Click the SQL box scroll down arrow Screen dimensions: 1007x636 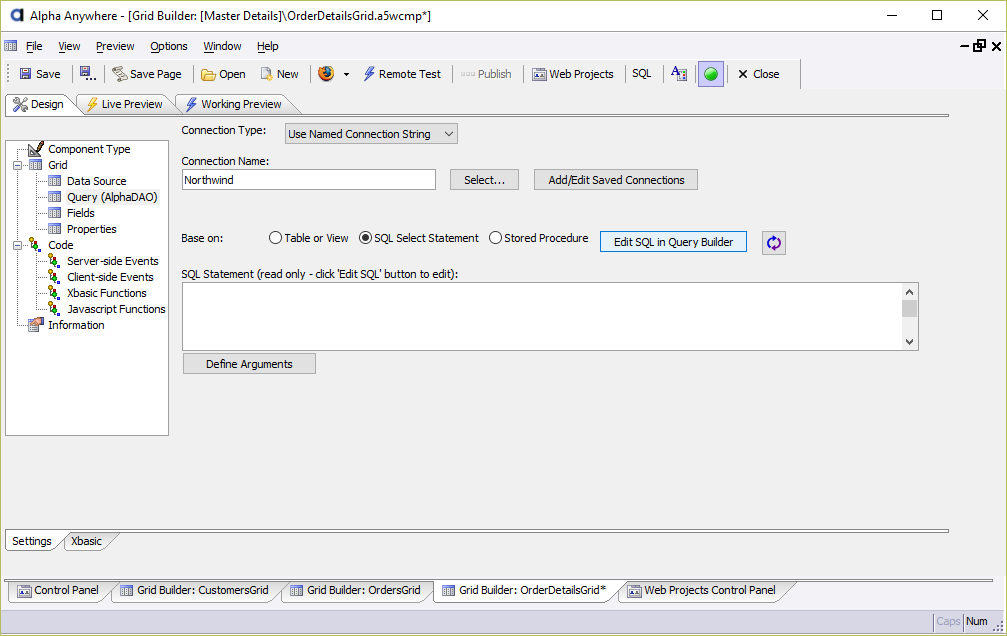tap(909, 342)
